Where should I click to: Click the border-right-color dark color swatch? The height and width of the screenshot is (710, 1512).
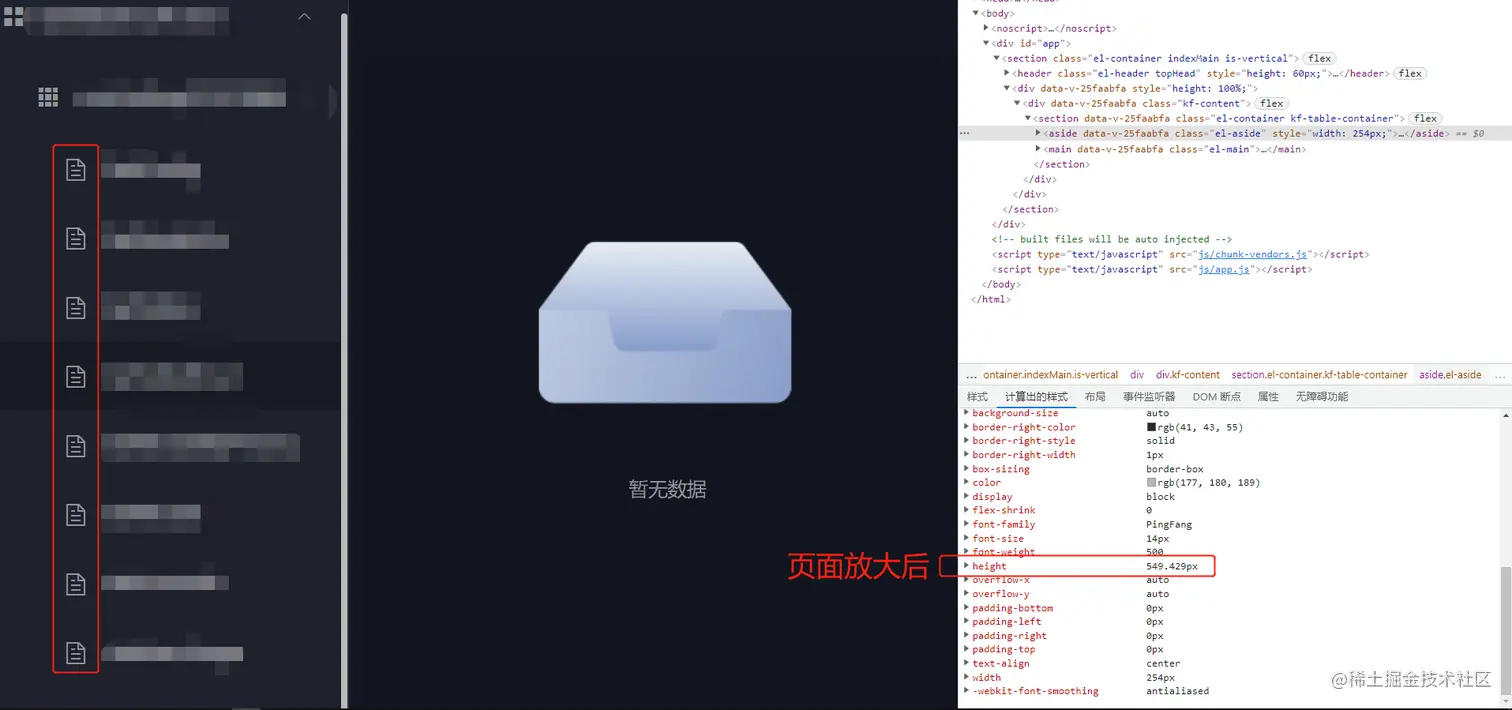[x=1151, y=427]
